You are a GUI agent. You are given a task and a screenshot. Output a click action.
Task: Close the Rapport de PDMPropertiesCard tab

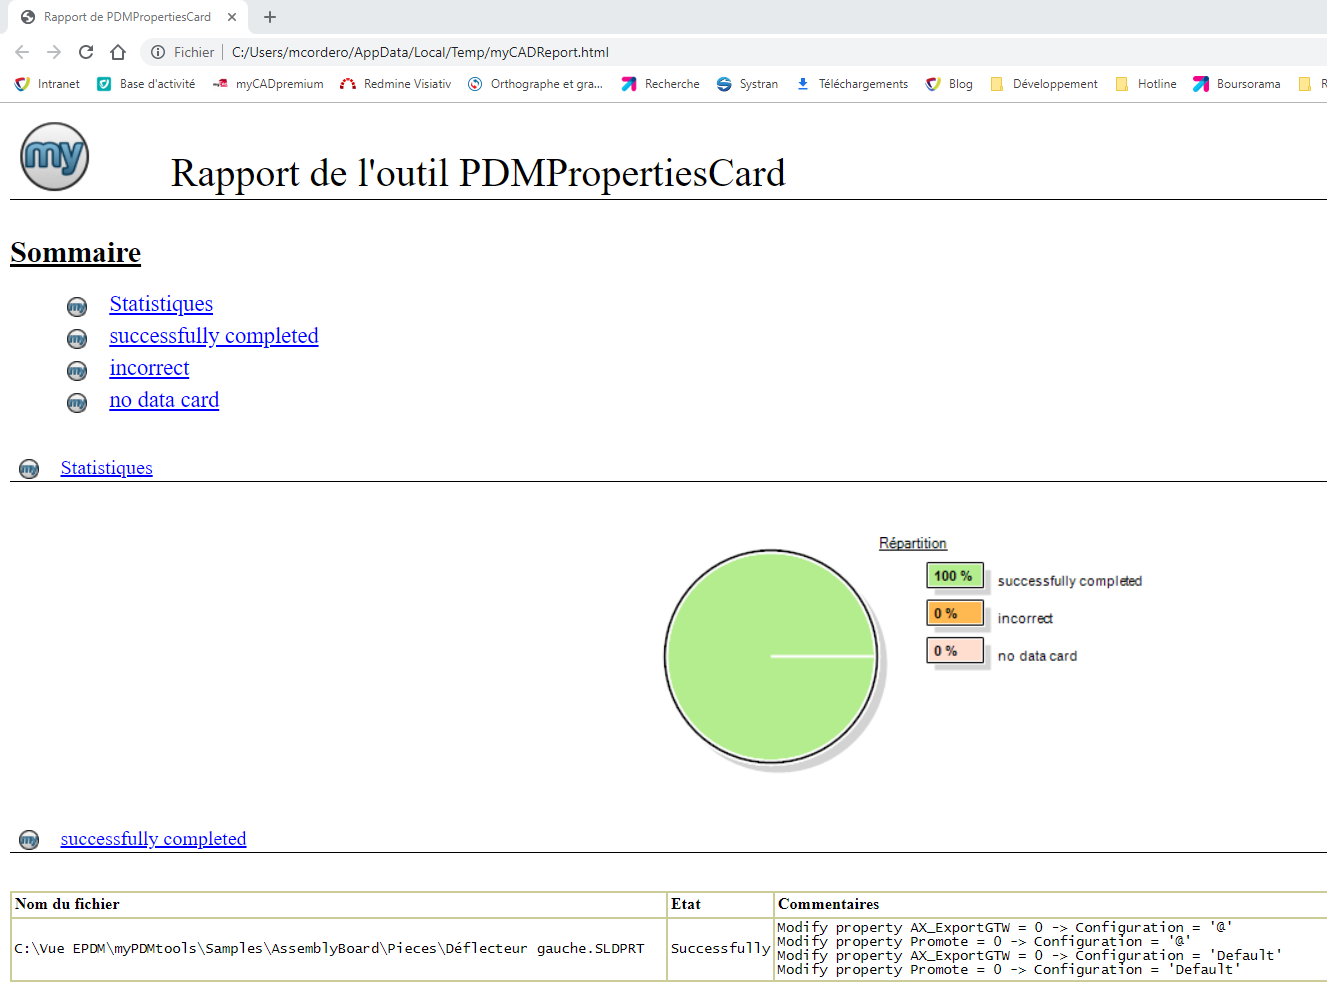coord(232,17)
